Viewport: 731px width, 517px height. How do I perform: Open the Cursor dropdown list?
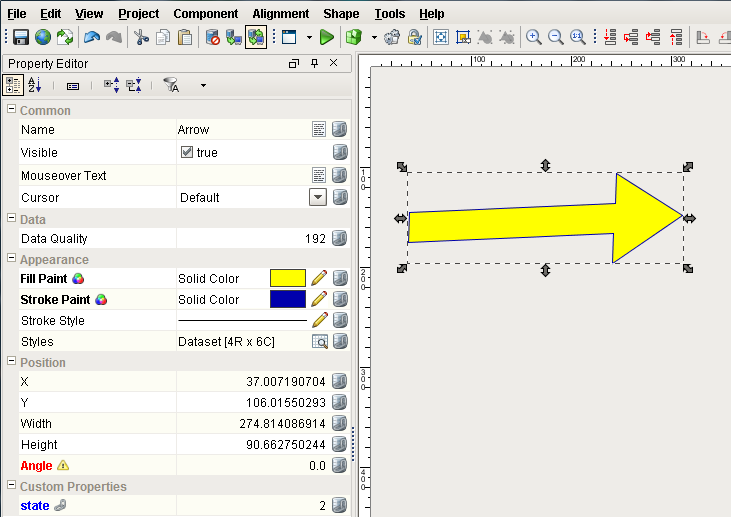click(318, 197)
